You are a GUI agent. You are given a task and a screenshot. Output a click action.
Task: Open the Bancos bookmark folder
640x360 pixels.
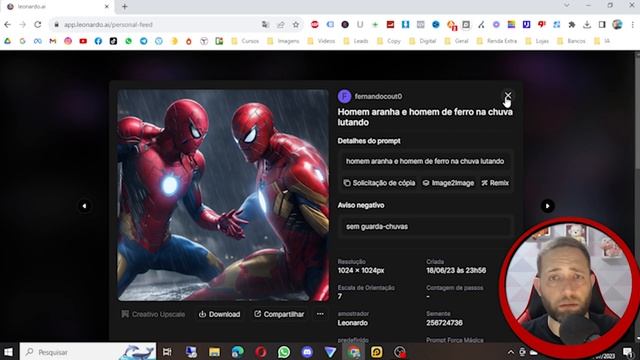(x=572, y=41)
